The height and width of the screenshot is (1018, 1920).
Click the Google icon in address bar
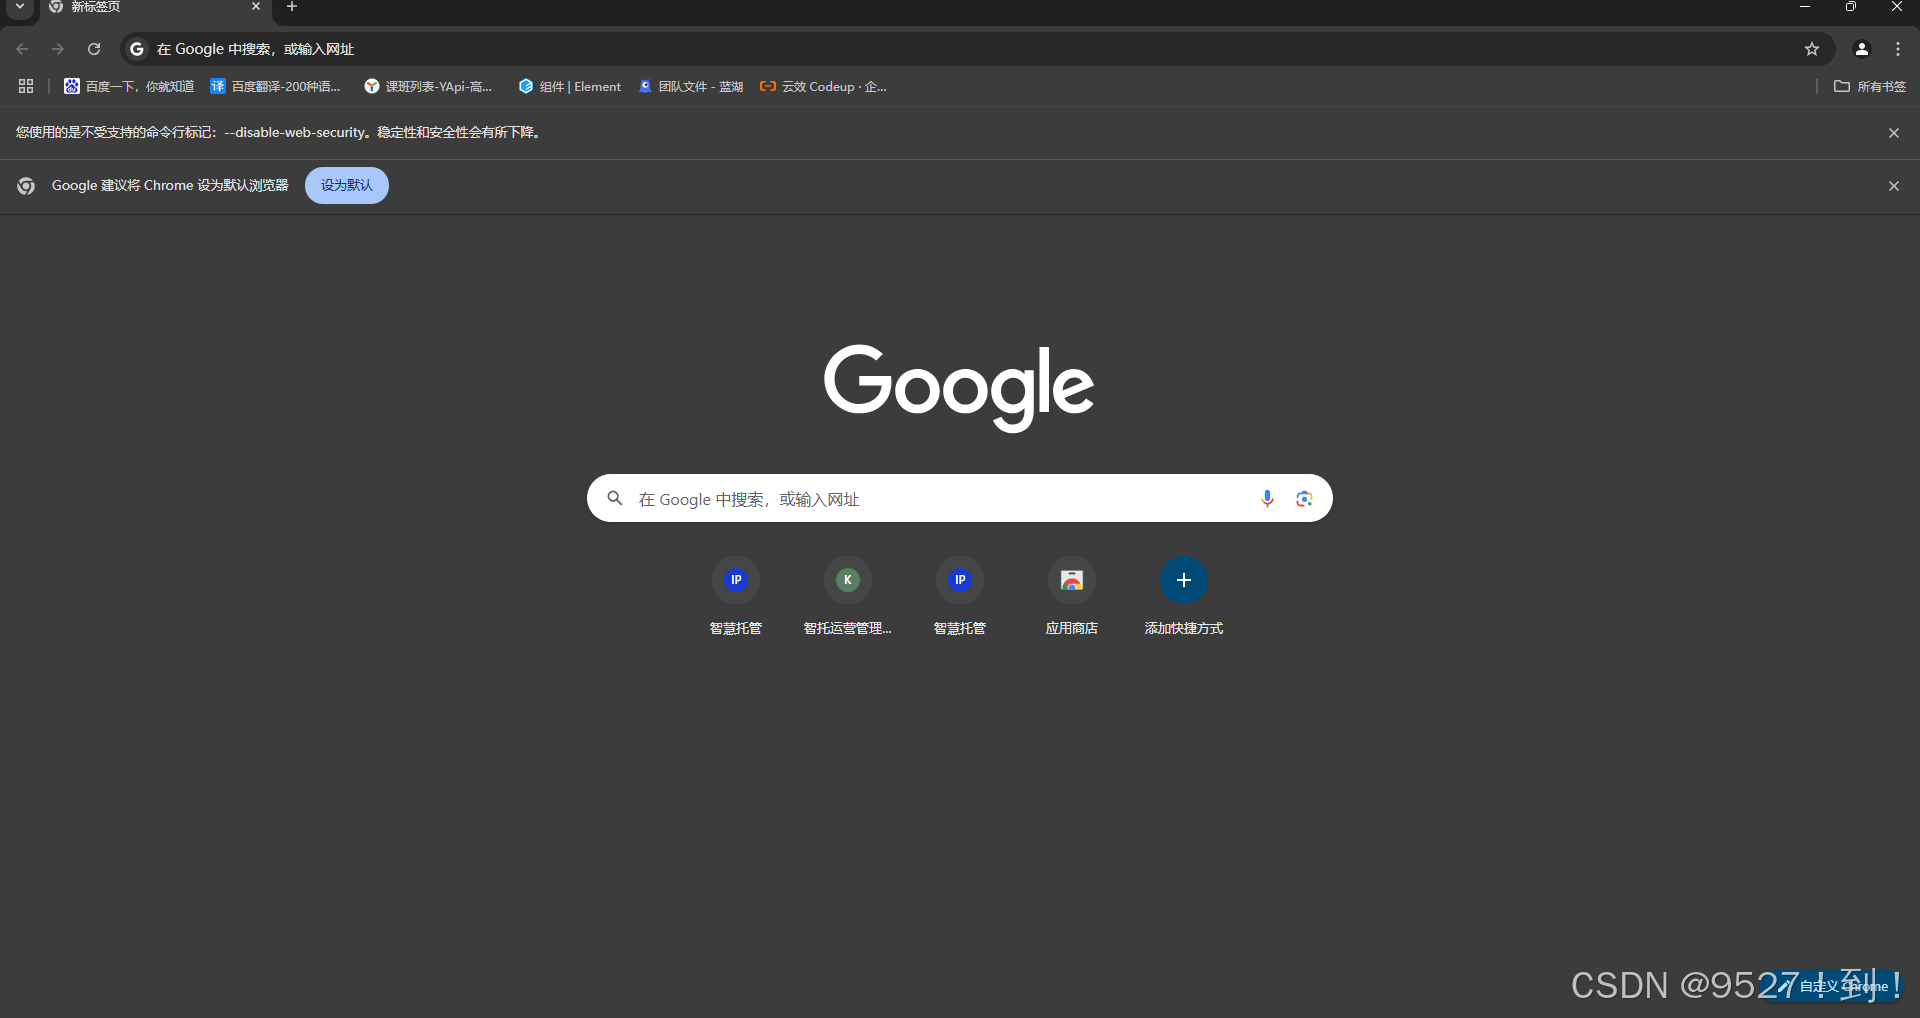pos(137,49)
